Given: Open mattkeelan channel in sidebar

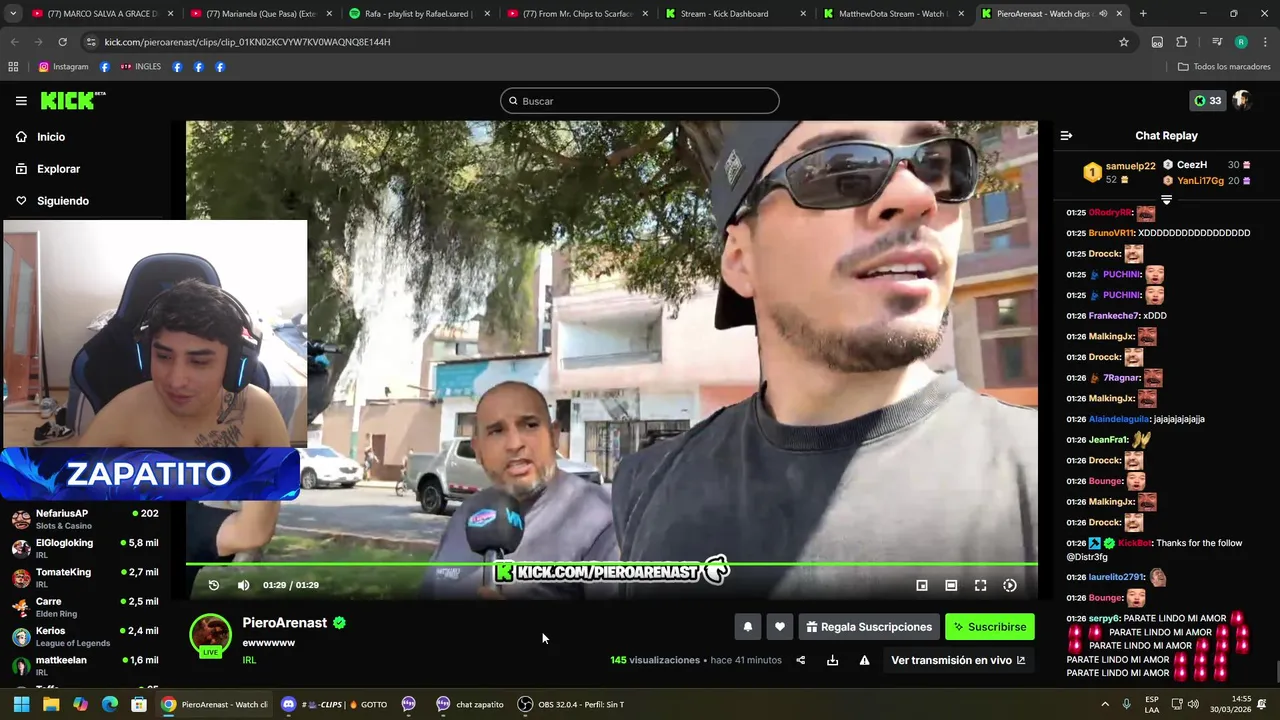Looking at the screenshot, I should (x=85, y=665).
